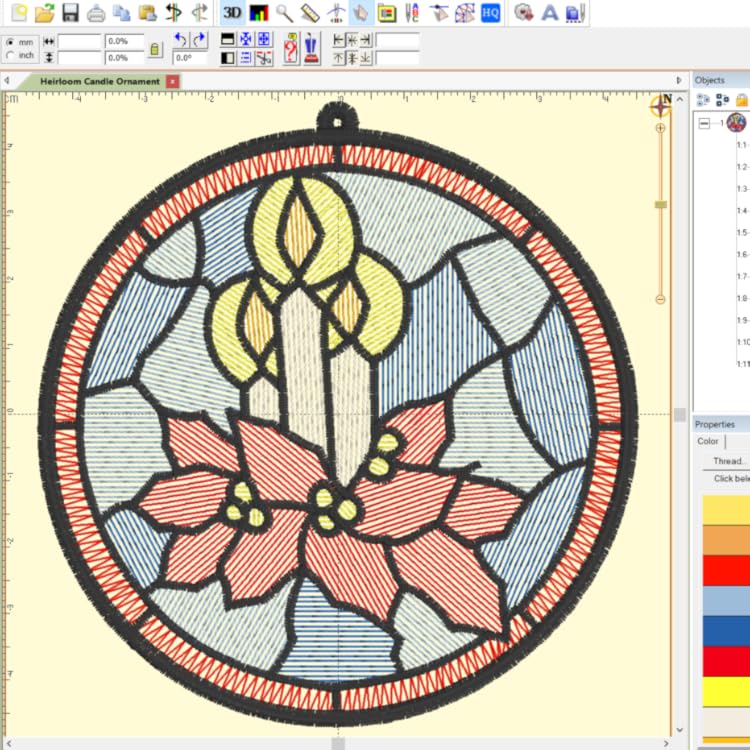750x750 pixels.
Task: Collapse design 1 tree node in Objects
Action: pos(704,123)
